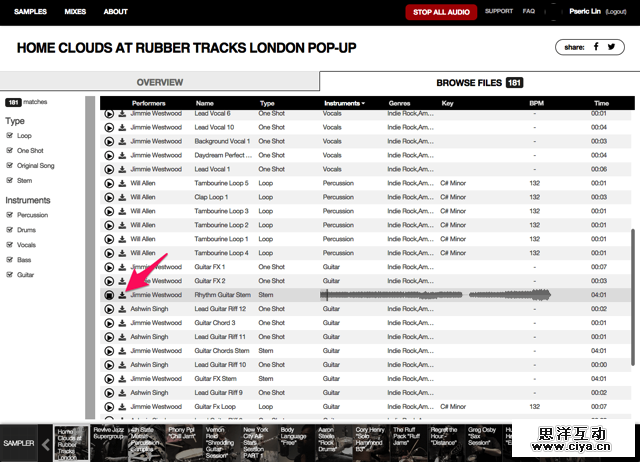The image size is (640, 462).
Task: Play Guitar FX 1 sample
Action: [x=109, y=267]
